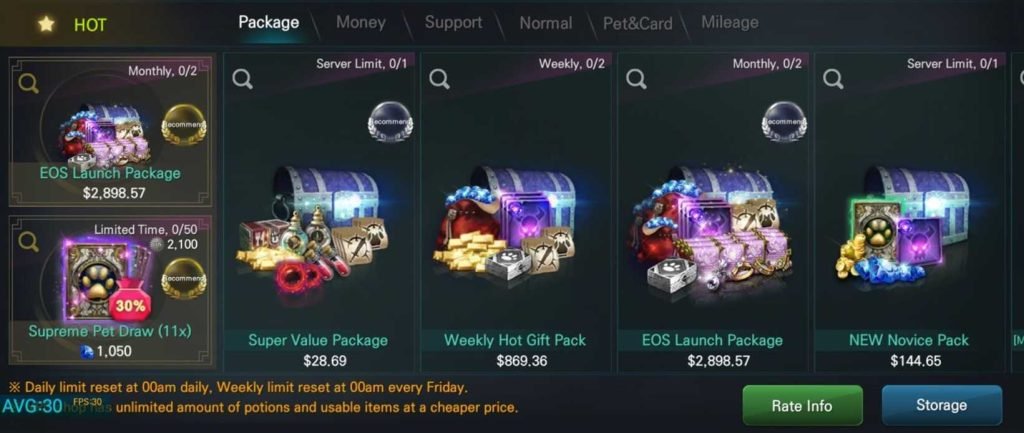Click the magnifier on Super Value Package

[242, 79]
